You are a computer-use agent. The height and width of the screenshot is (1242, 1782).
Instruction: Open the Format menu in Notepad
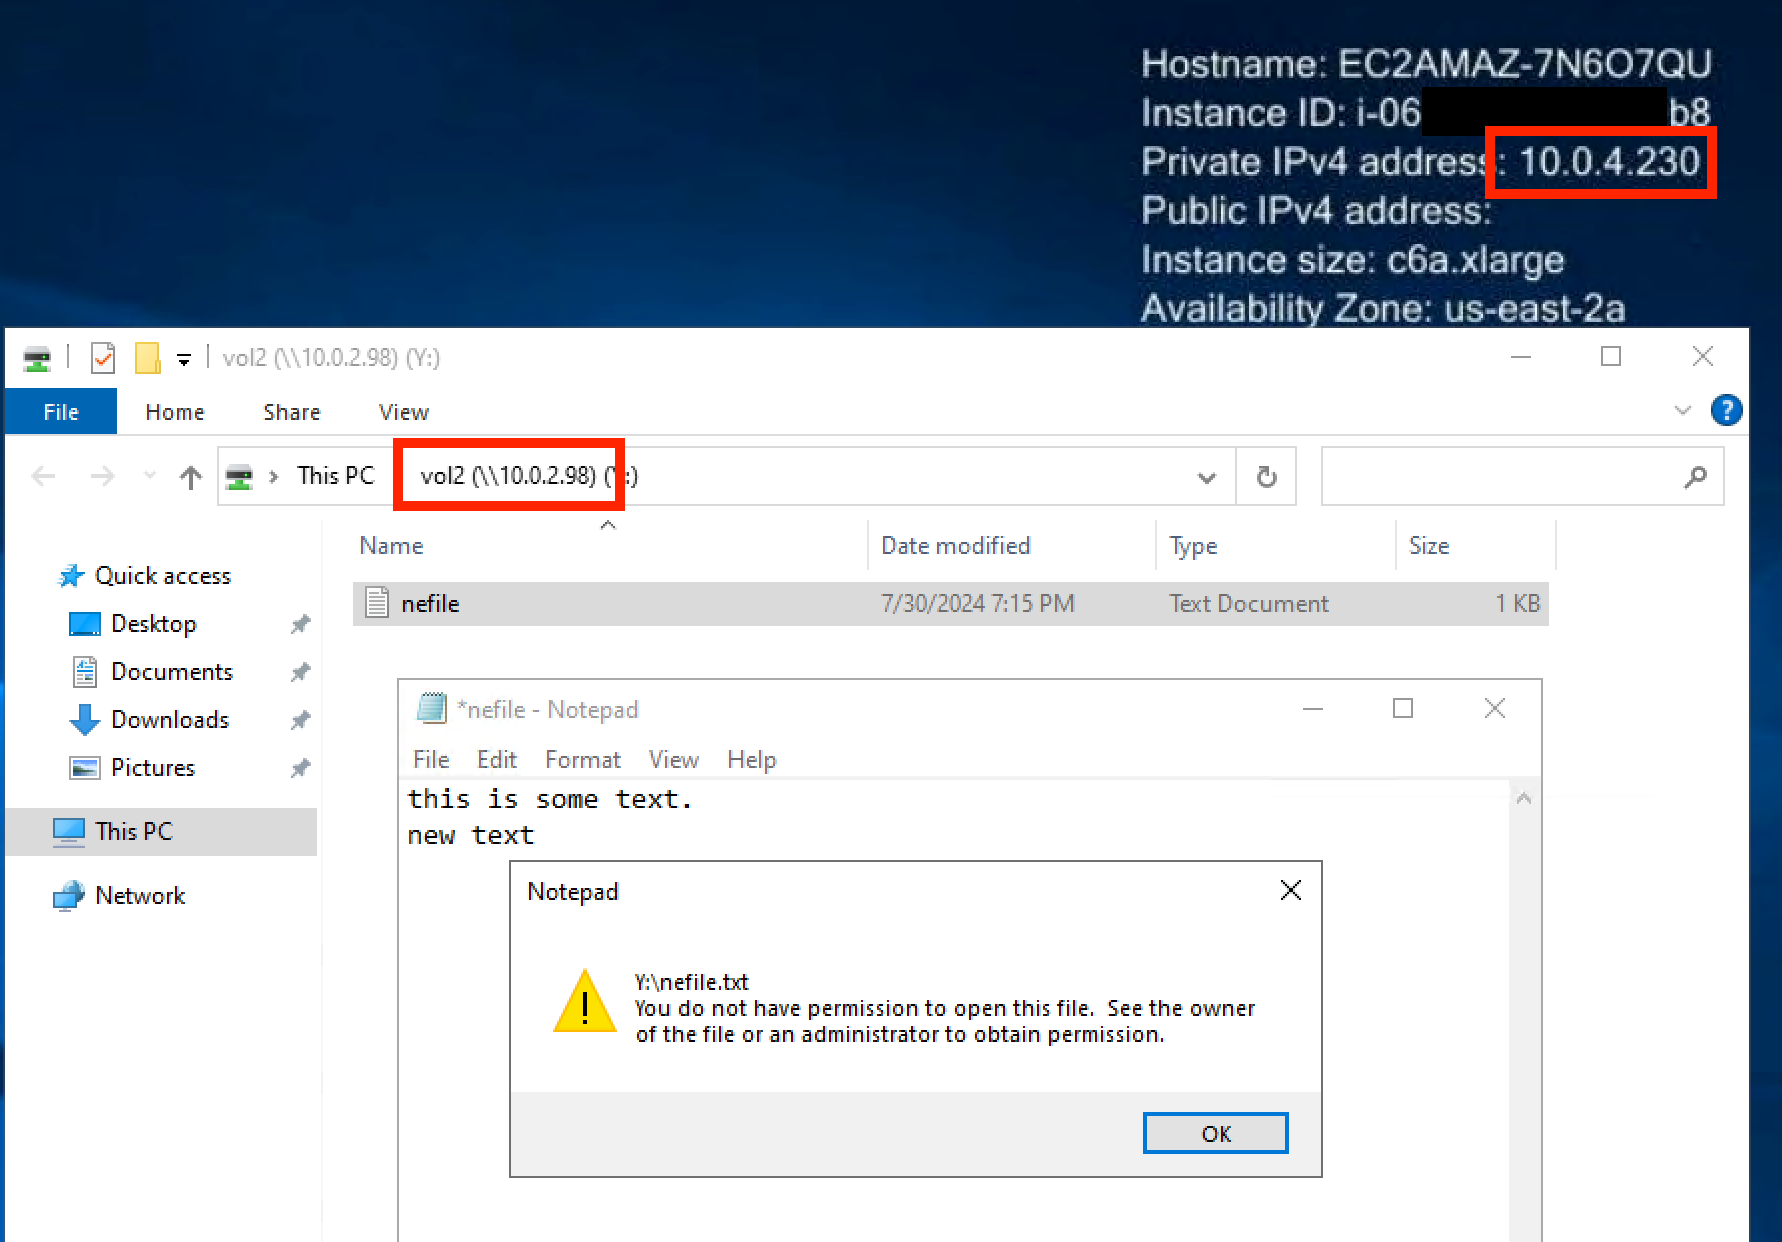tap(583, 759)
